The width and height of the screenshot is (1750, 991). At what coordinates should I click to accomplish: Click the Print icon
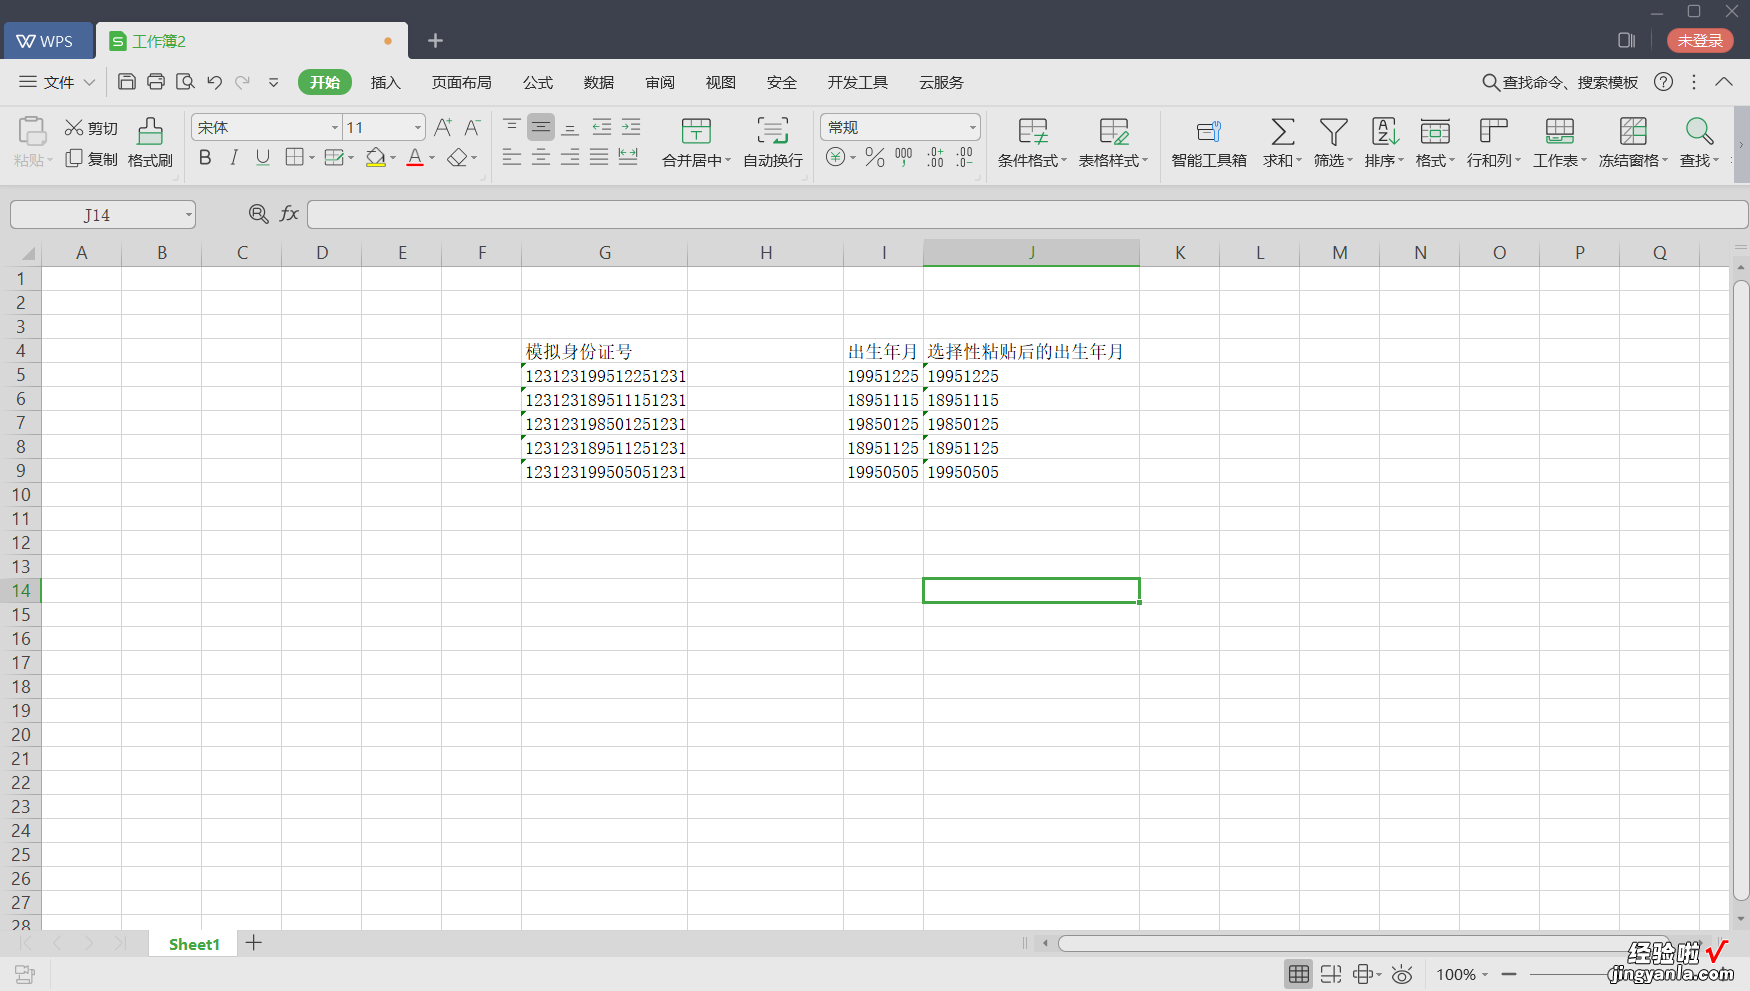(156, 82)
